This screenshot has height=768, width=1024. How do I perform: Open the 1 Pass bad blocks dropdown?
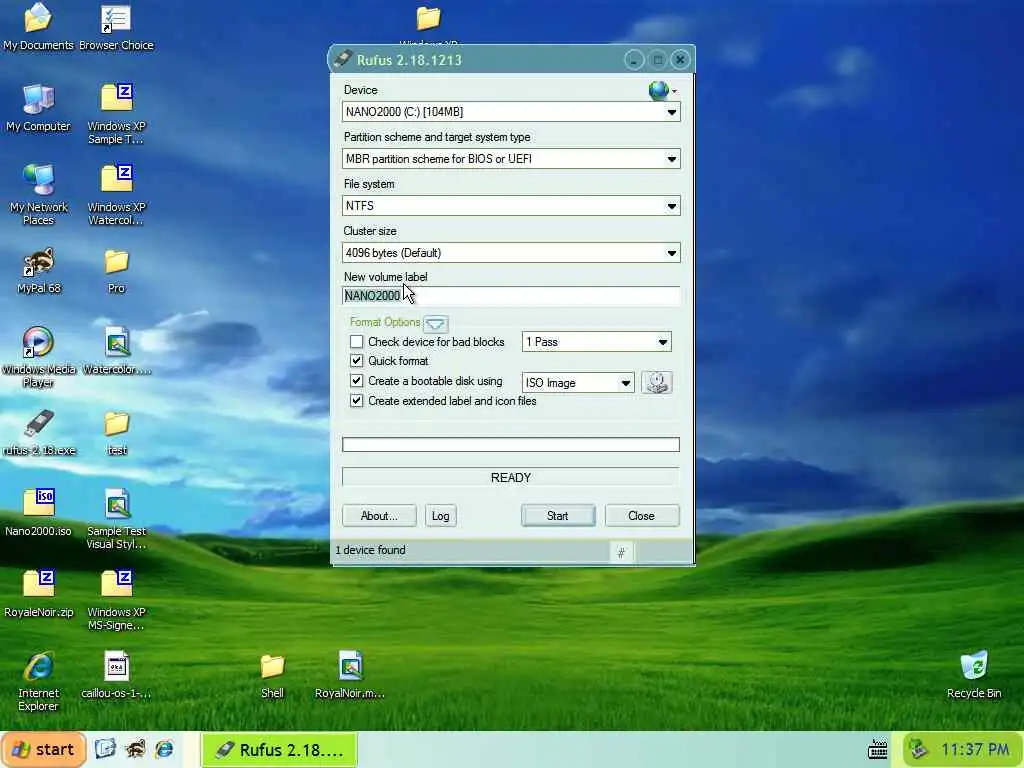596,342
